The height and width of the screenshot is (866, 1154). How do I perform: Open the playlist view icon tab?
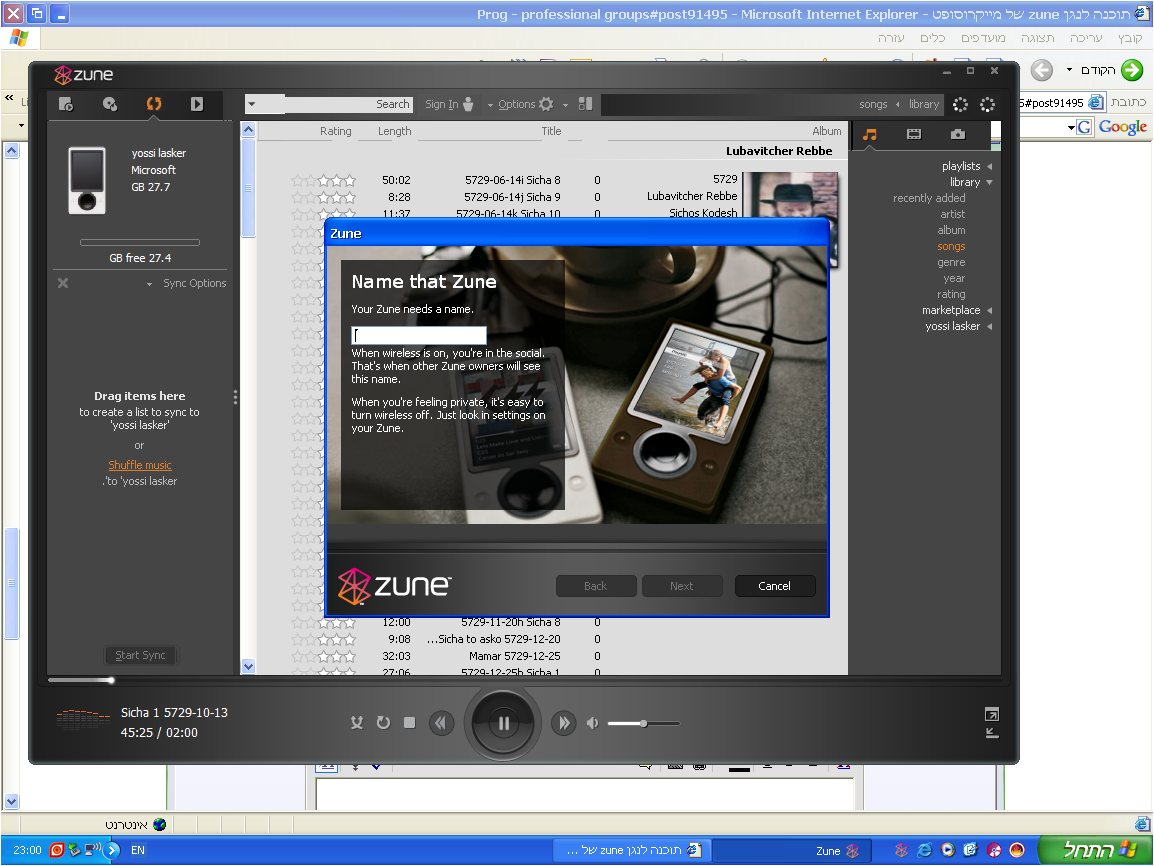click(66, 104)
